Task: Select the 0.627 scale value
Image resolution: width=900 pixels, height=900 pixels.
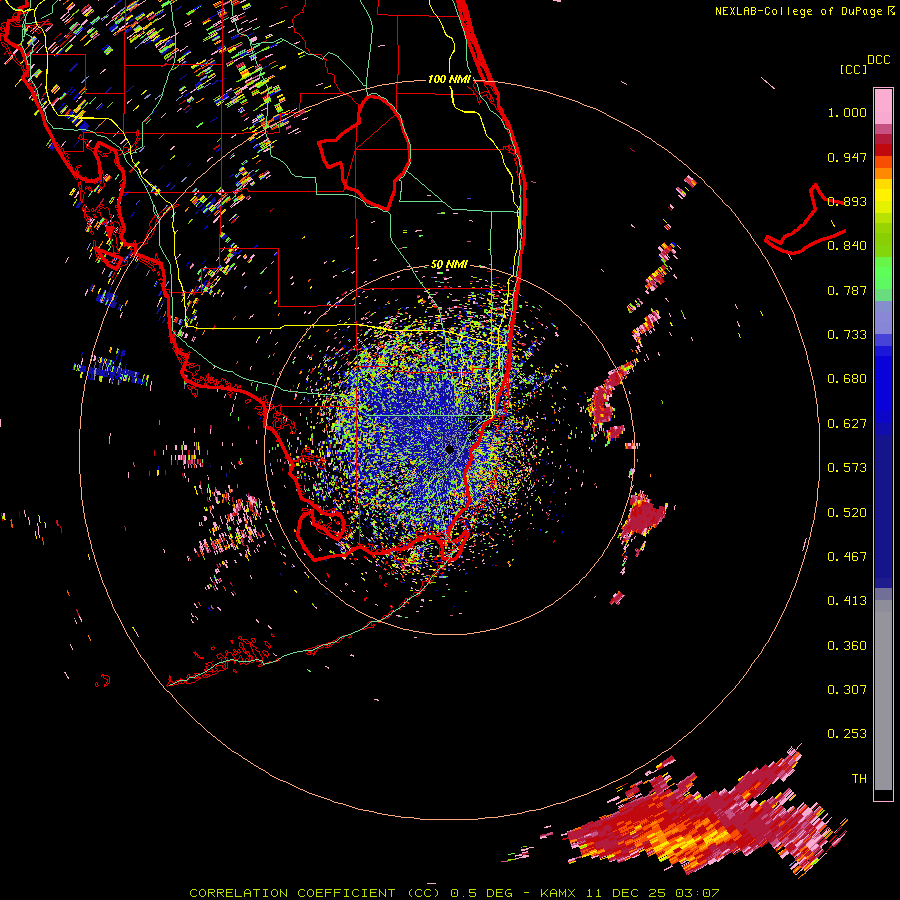Action: 847,424
